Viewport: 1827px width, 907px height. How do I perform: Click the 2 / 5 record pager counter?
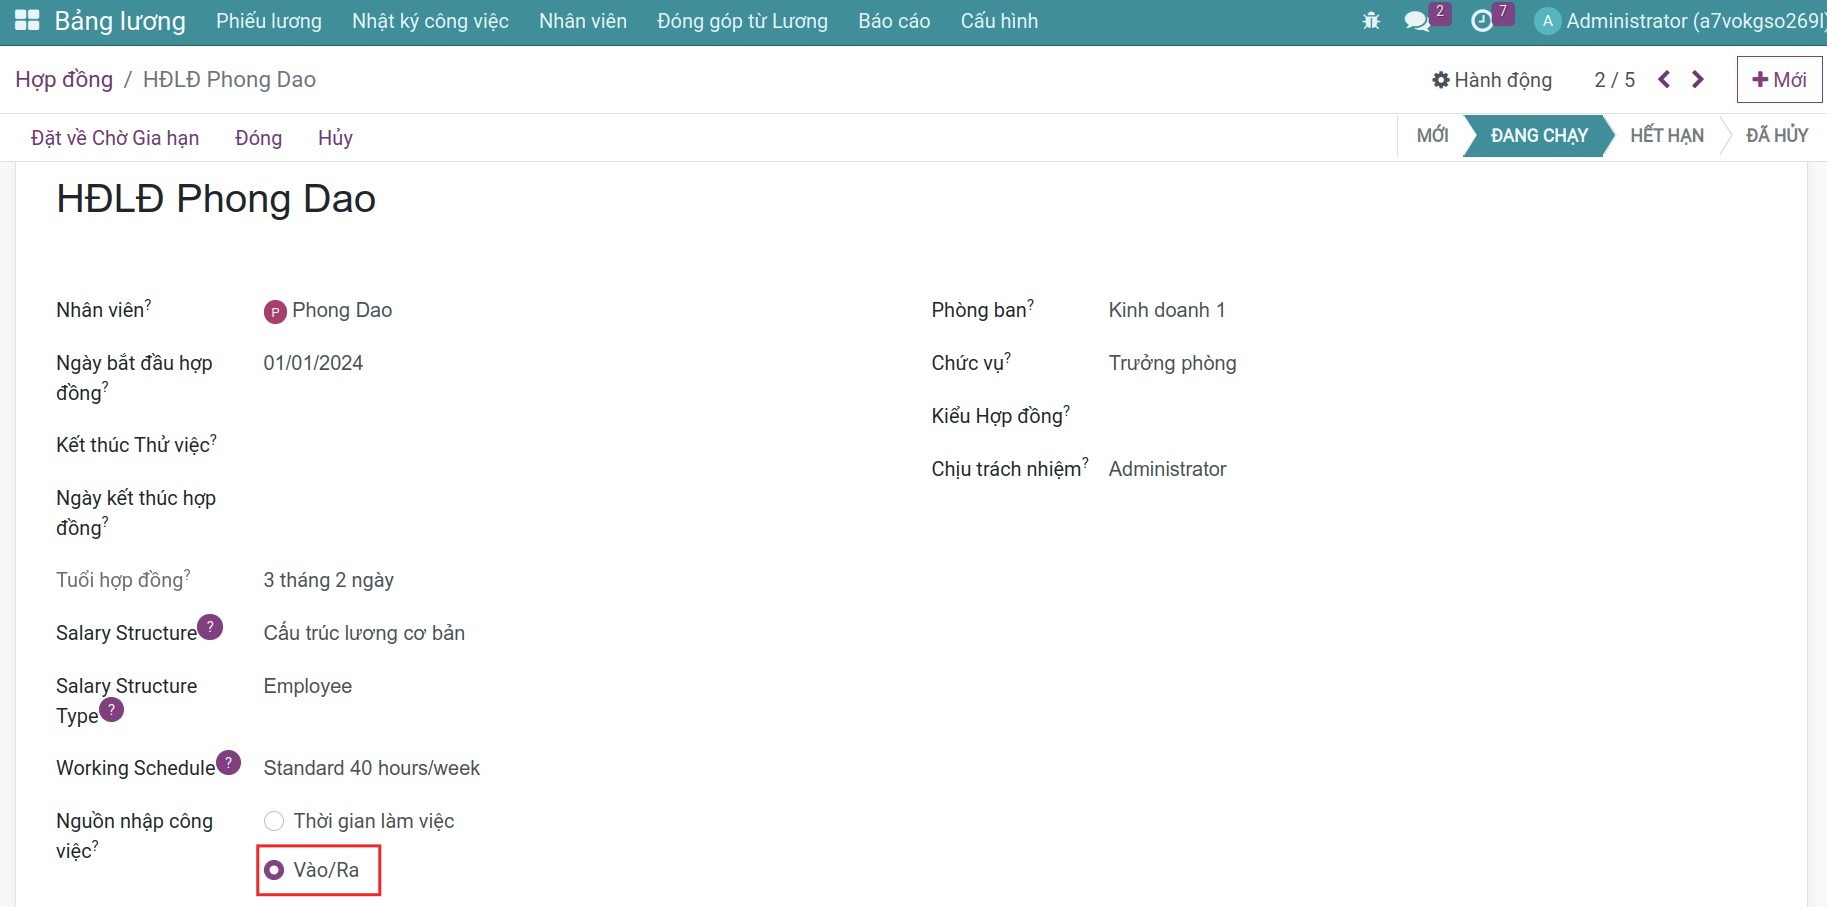click(x=1614, y=80)
